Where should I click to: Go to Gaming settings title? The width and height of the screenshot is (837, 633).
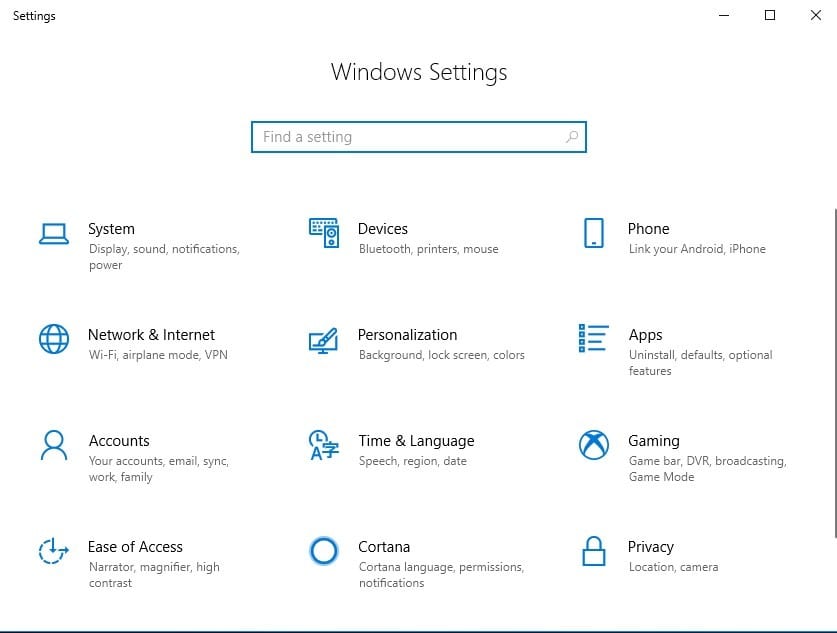click(653, 441)
